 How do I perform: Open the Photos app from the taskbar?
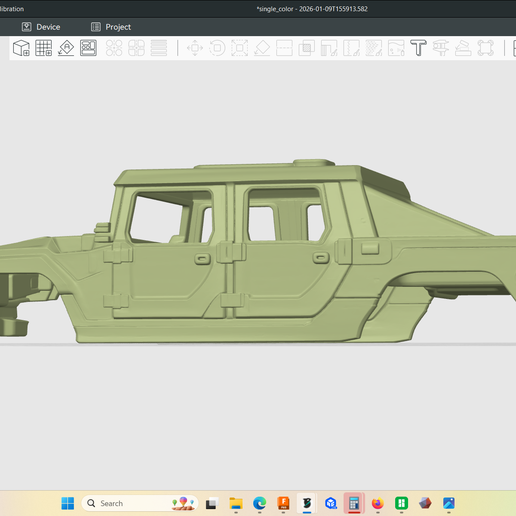[449, 503]
